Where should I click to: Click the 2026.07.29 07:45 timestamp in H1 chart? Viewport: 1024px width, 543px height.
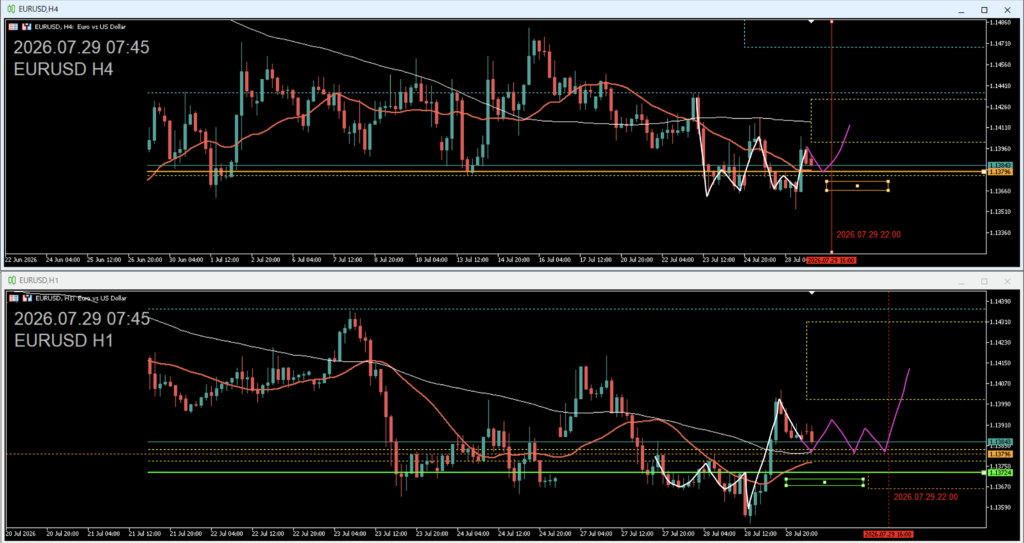(82, 319)
